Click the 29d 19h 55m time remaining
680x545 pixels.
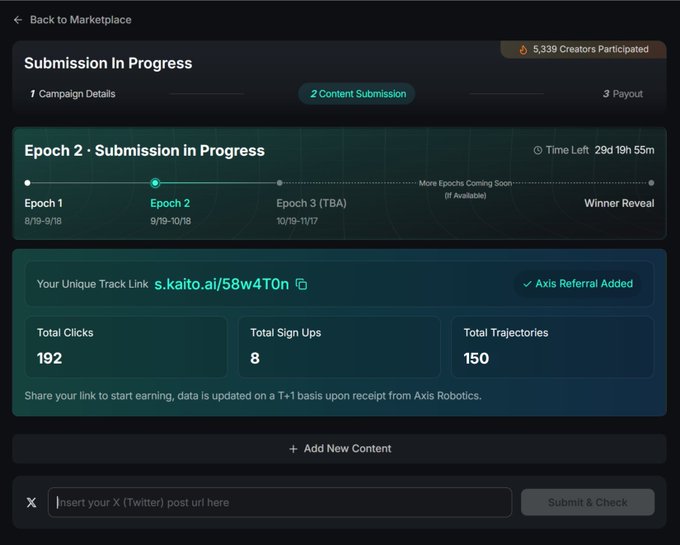[x=624, y=150]
